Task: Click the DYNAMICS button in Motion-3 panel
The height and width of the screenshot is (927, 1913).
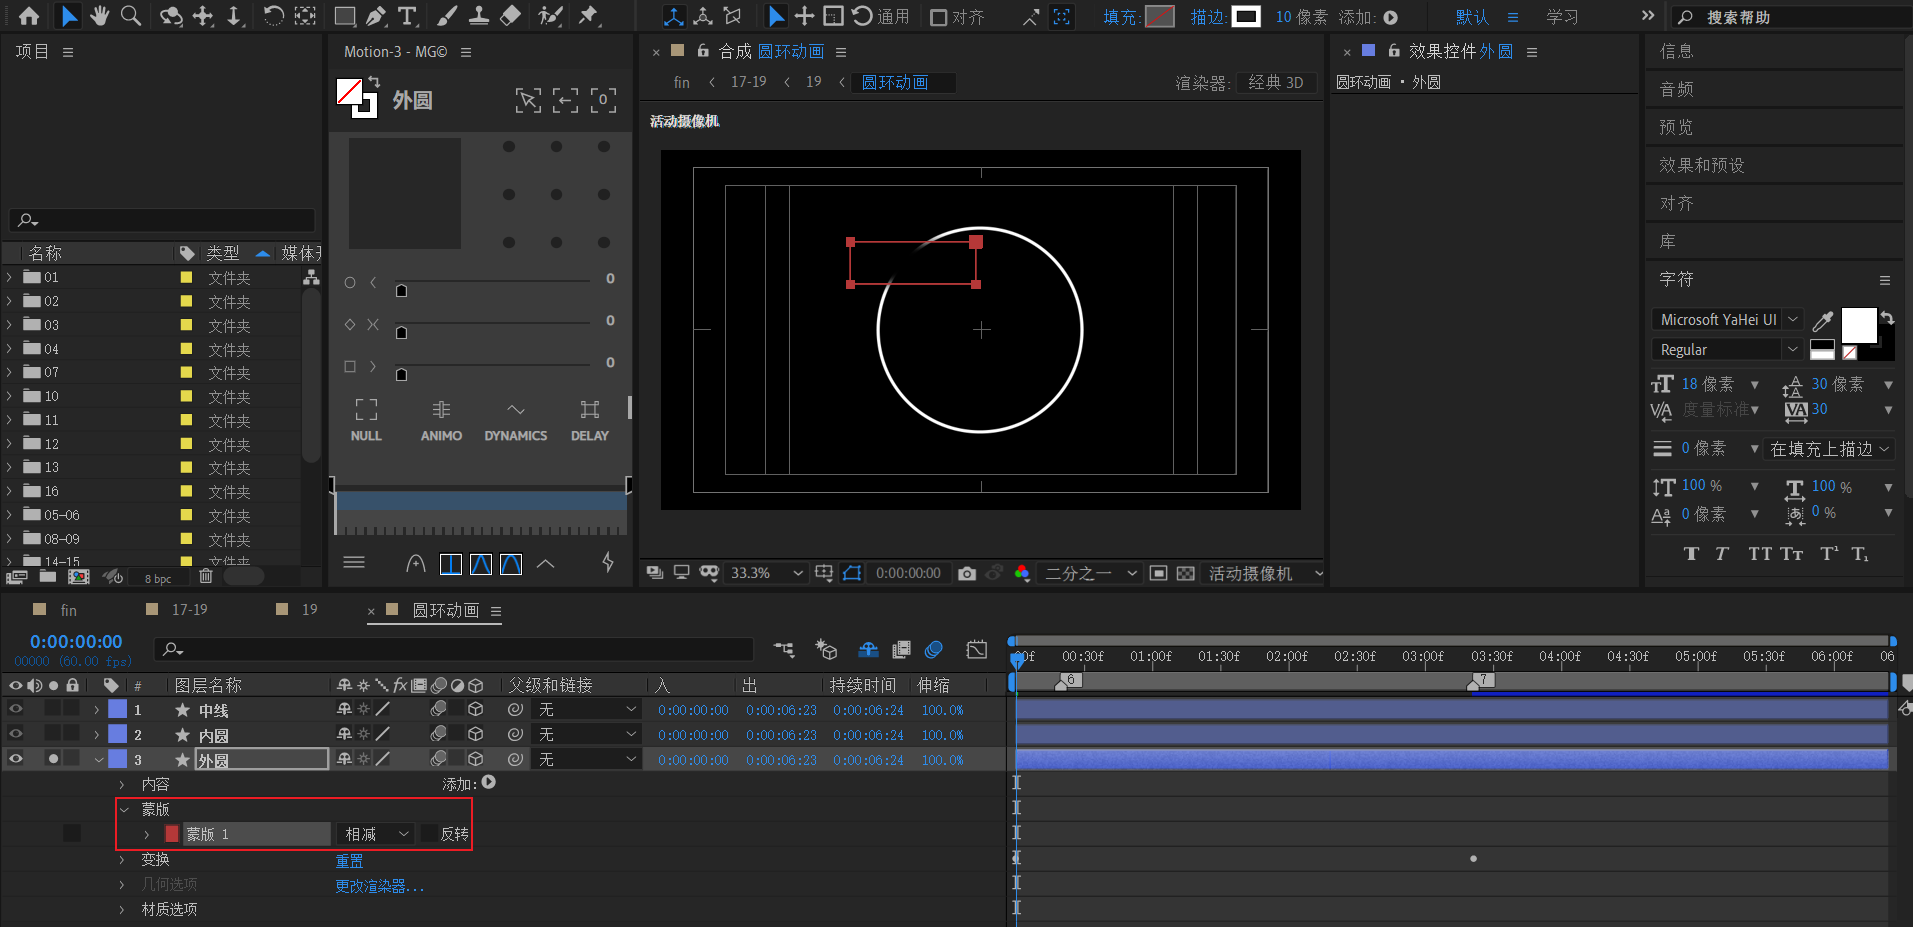Action: pos(515,420)
